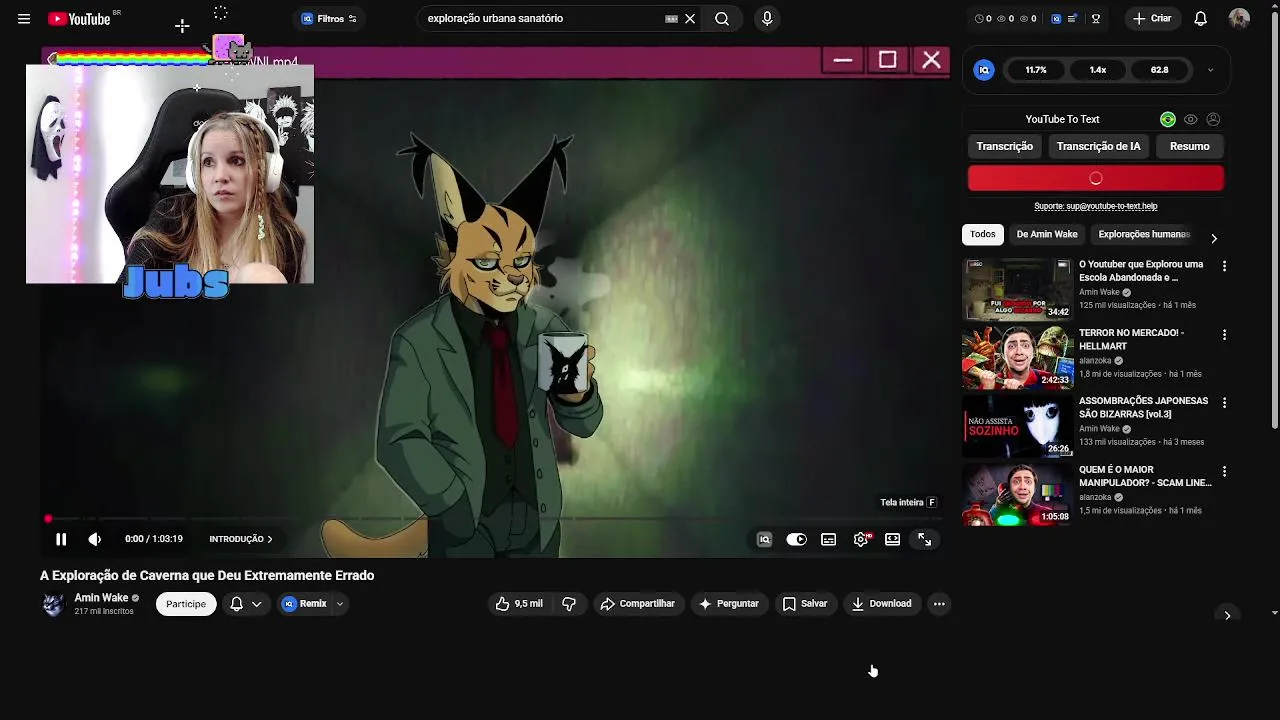Open the notification bell preference dropdown
The image size is (1280, 720).
click(246, 604)
